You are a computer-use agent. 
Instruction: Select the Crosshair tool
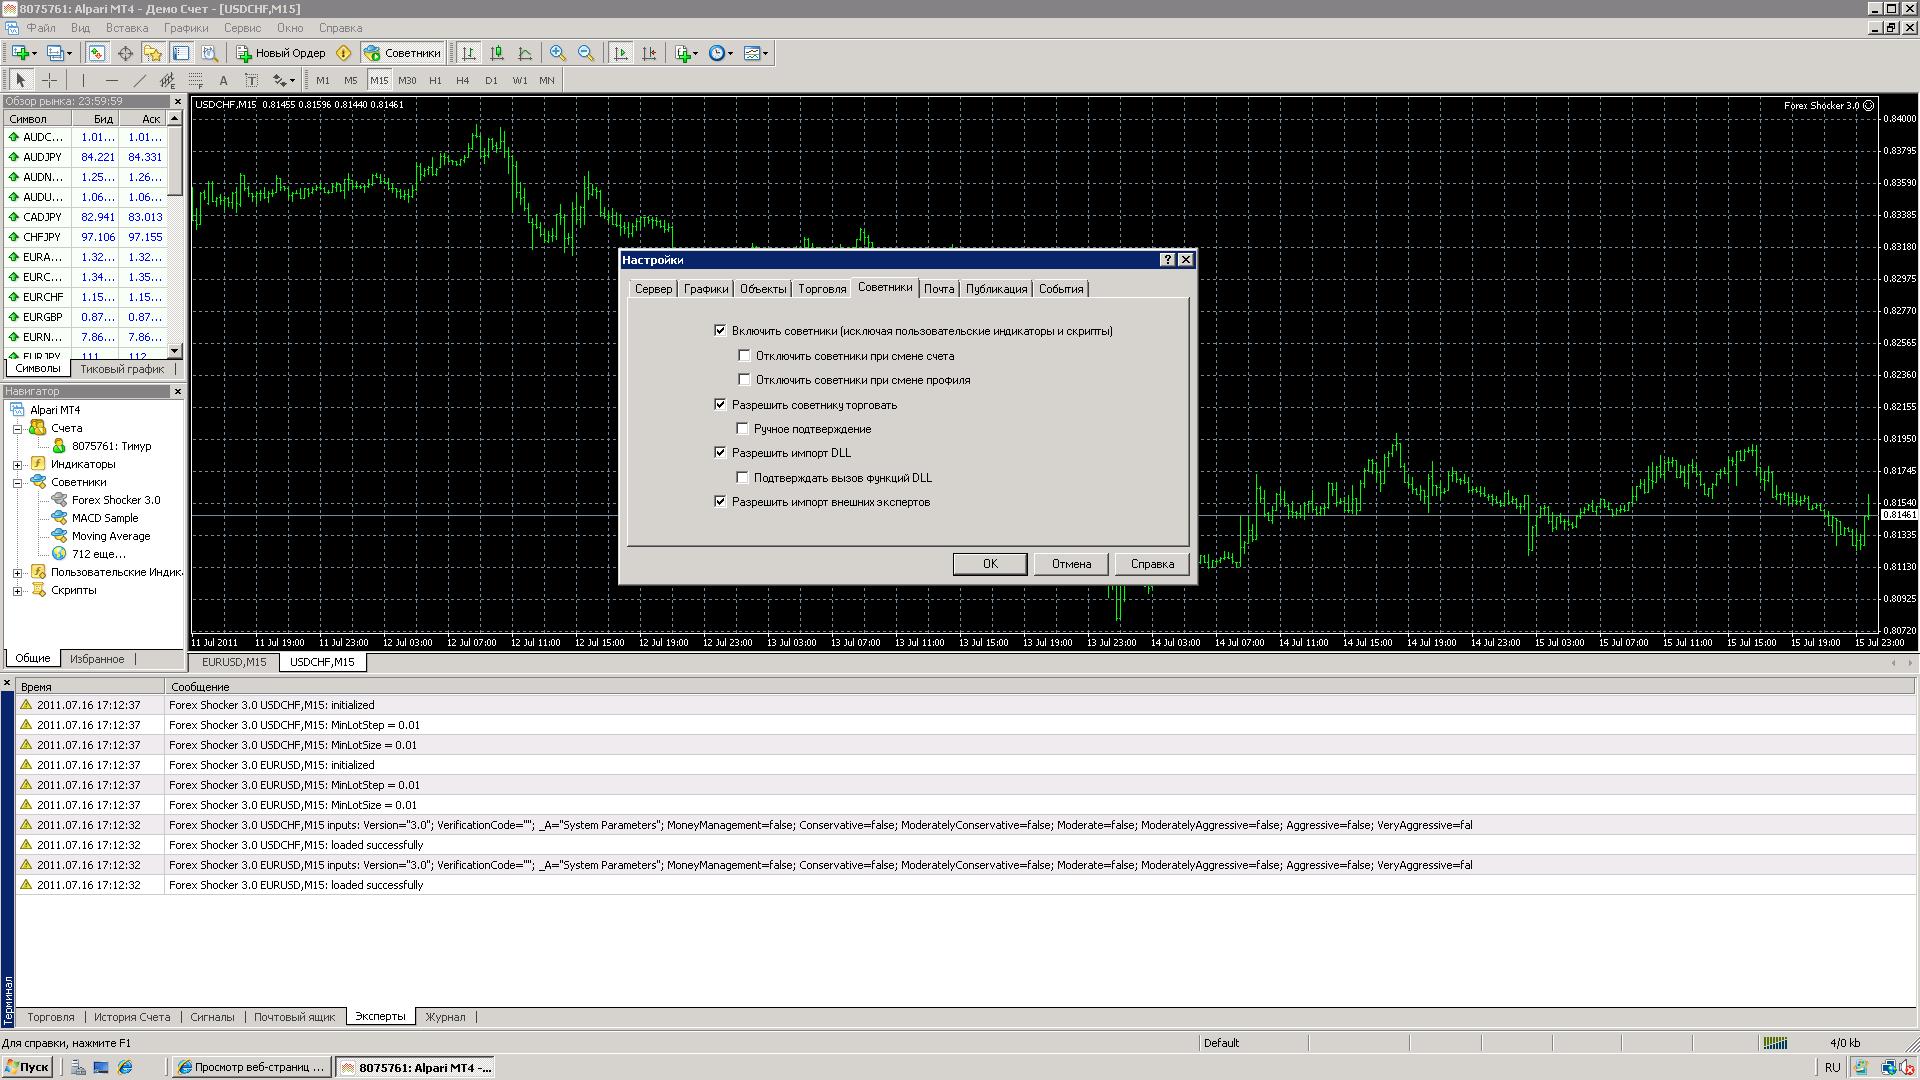(x=49, y=80)
